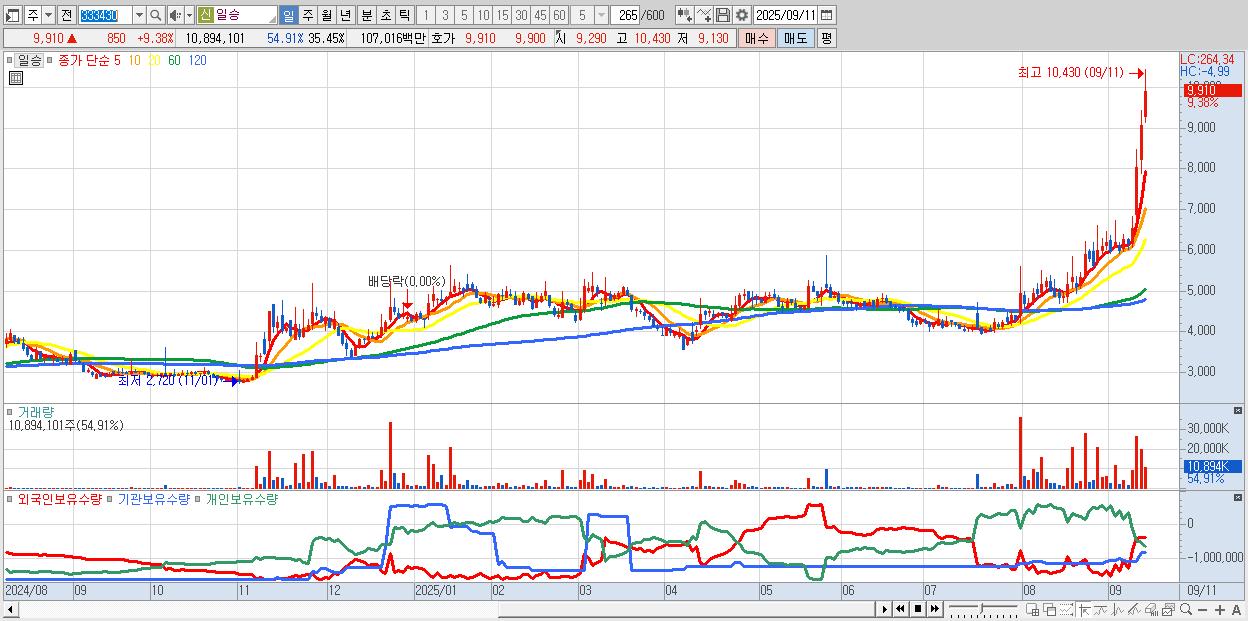
Task: Choose the 30 interval preset button
Action: coord(521,15)
